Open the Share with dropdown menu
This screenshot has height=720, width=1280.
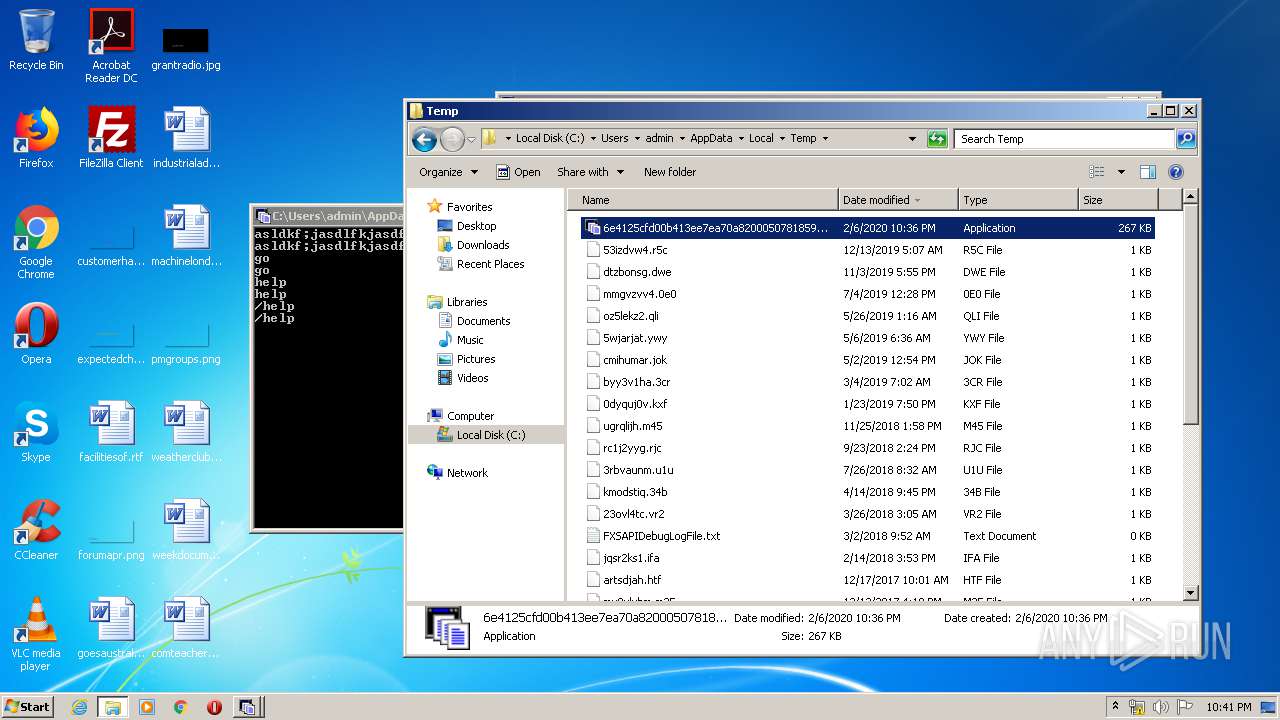coord(590,172)
